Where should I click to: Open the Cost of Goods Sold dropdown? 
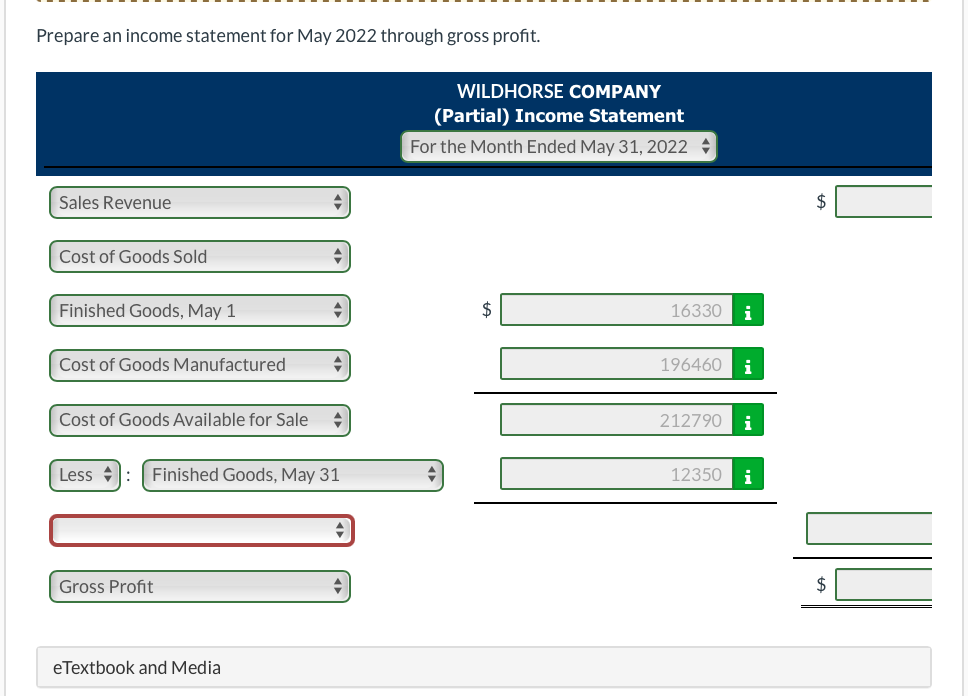pos(200,256)
